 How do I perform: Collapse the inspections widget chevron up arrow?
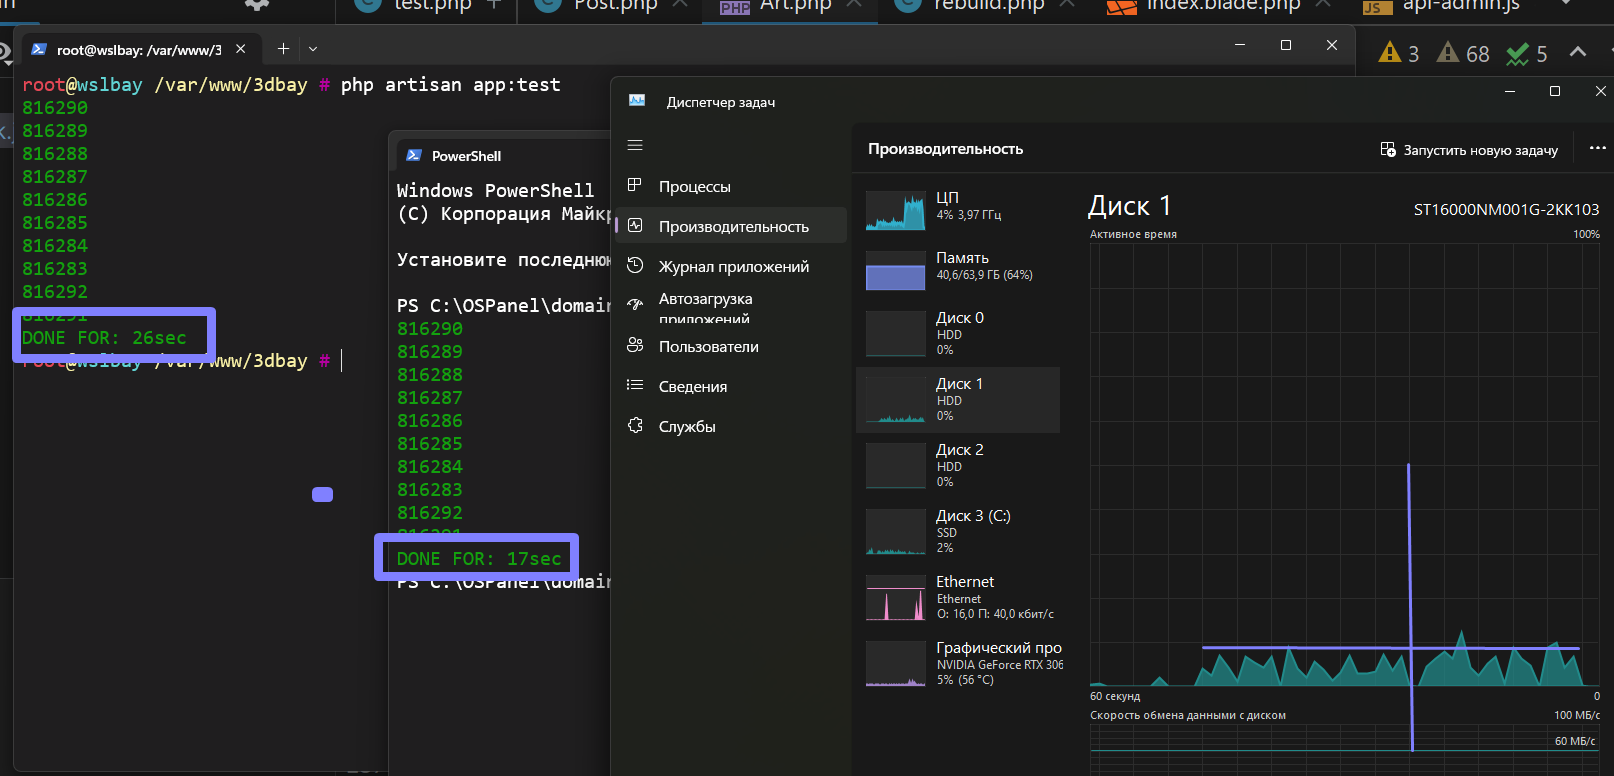pyautogui.click(x=1578, y=52)
